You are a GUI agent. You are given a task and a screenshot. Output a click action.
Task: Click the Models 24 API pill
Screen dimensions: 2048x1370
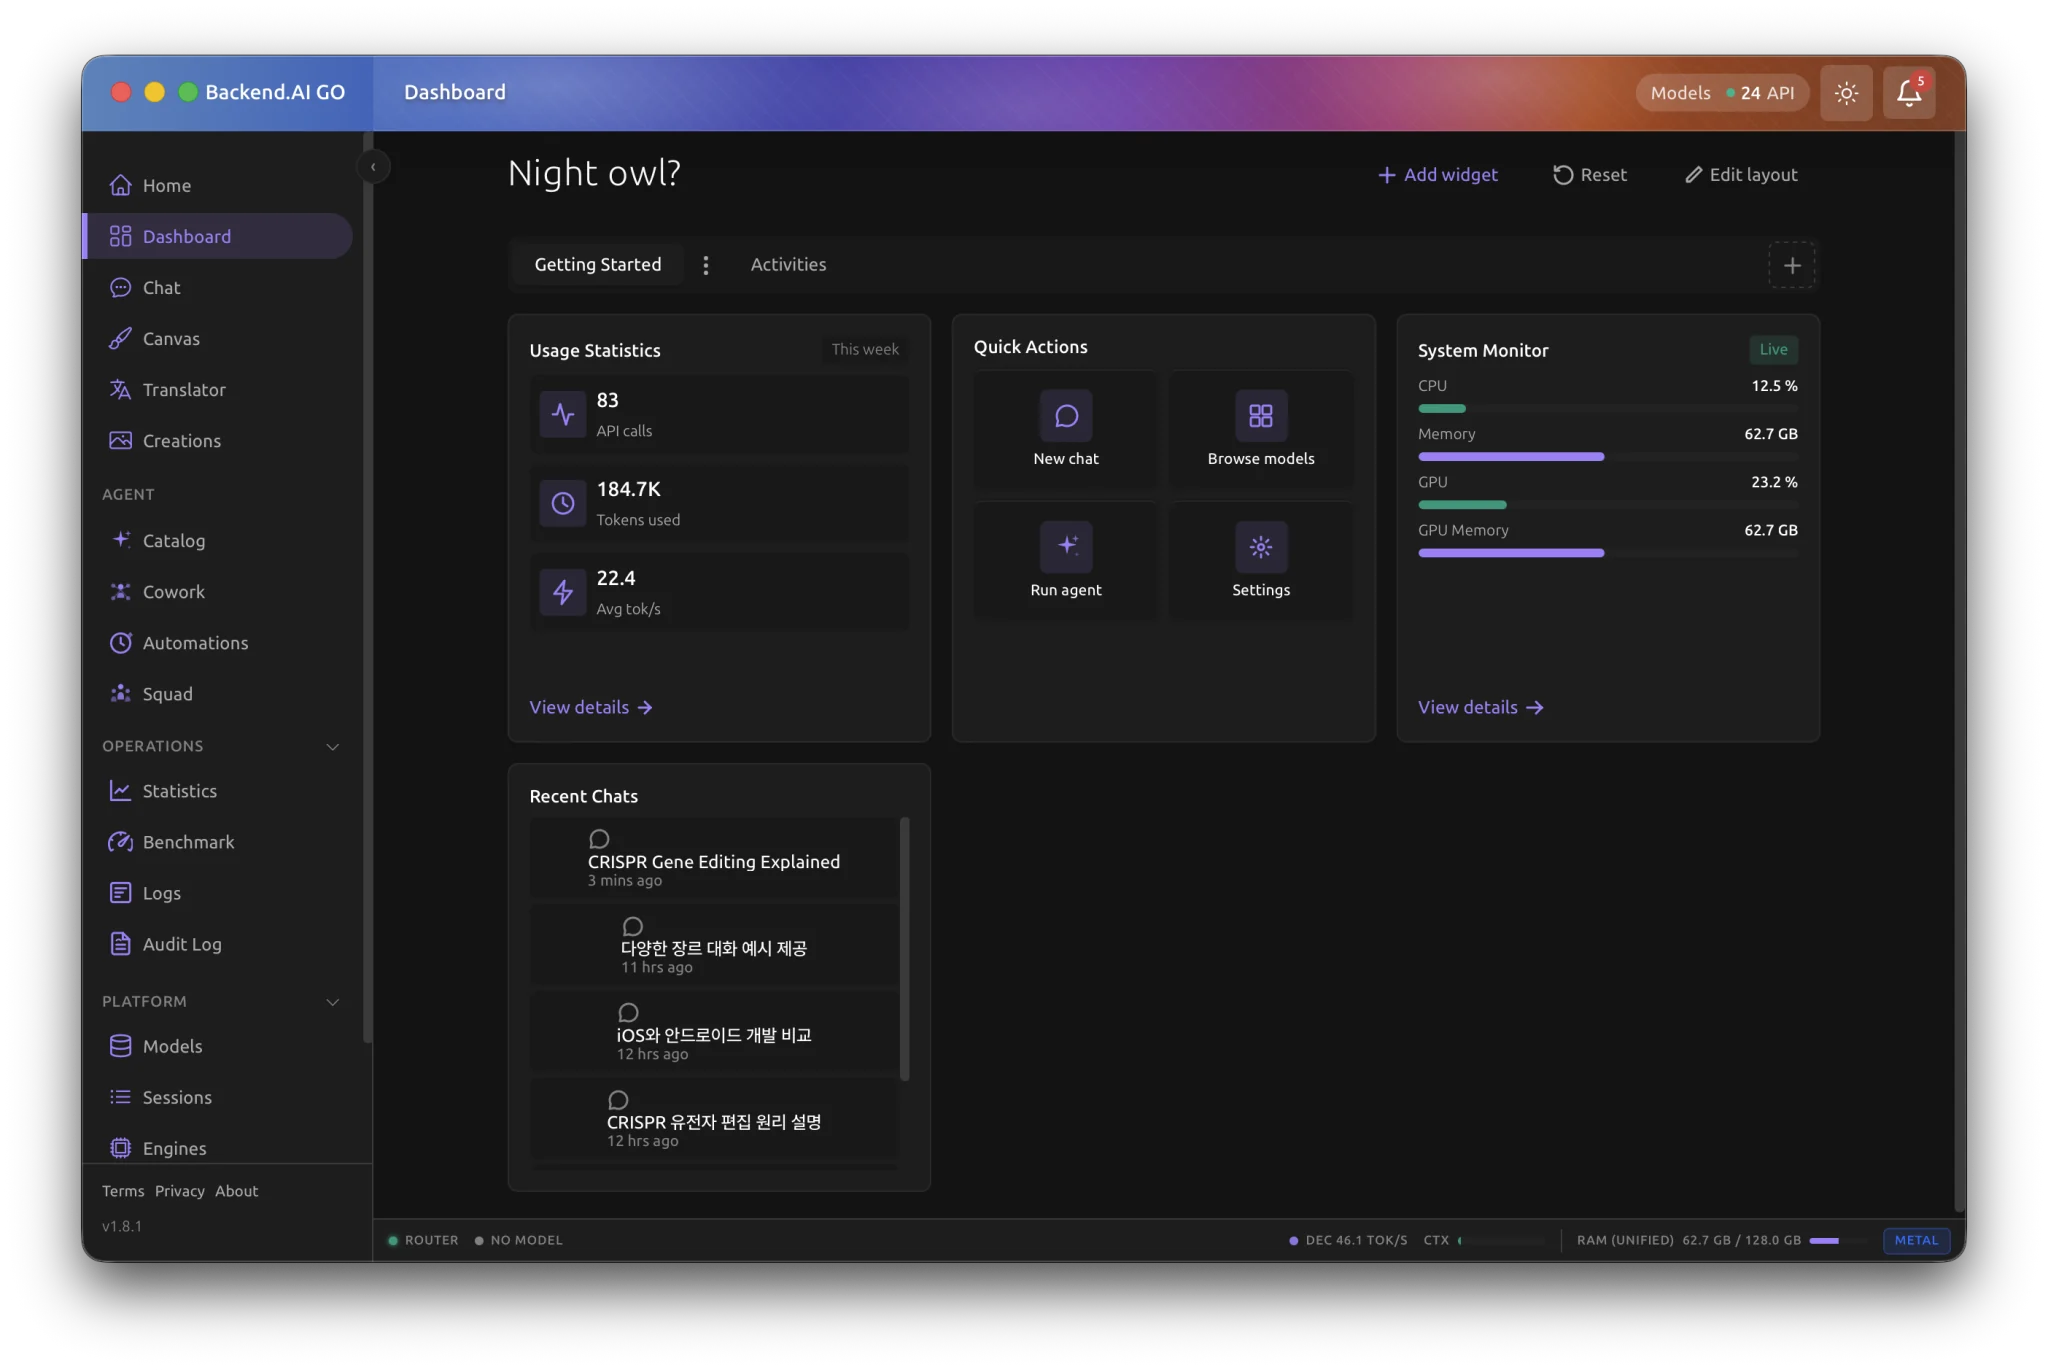[x=1722, y=93]
